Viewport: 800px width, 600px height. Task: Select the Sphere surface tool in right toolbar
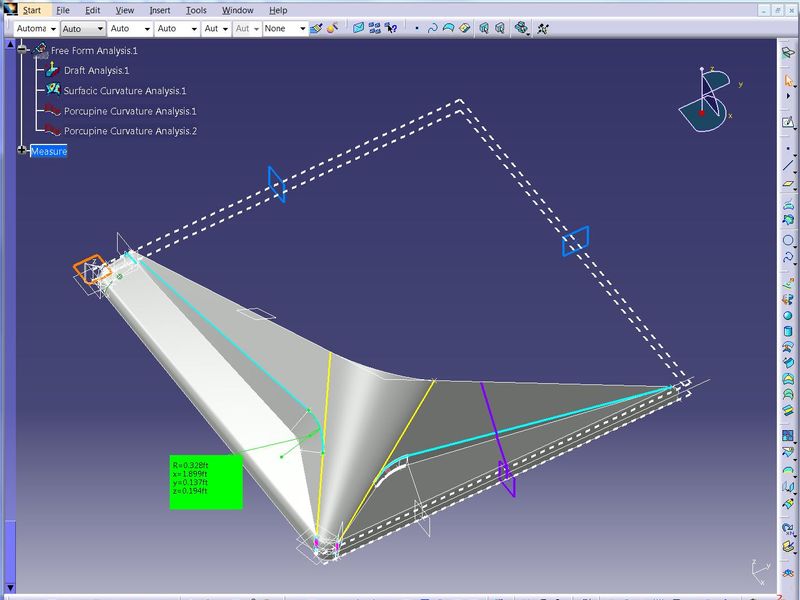[x=788, y=316]
